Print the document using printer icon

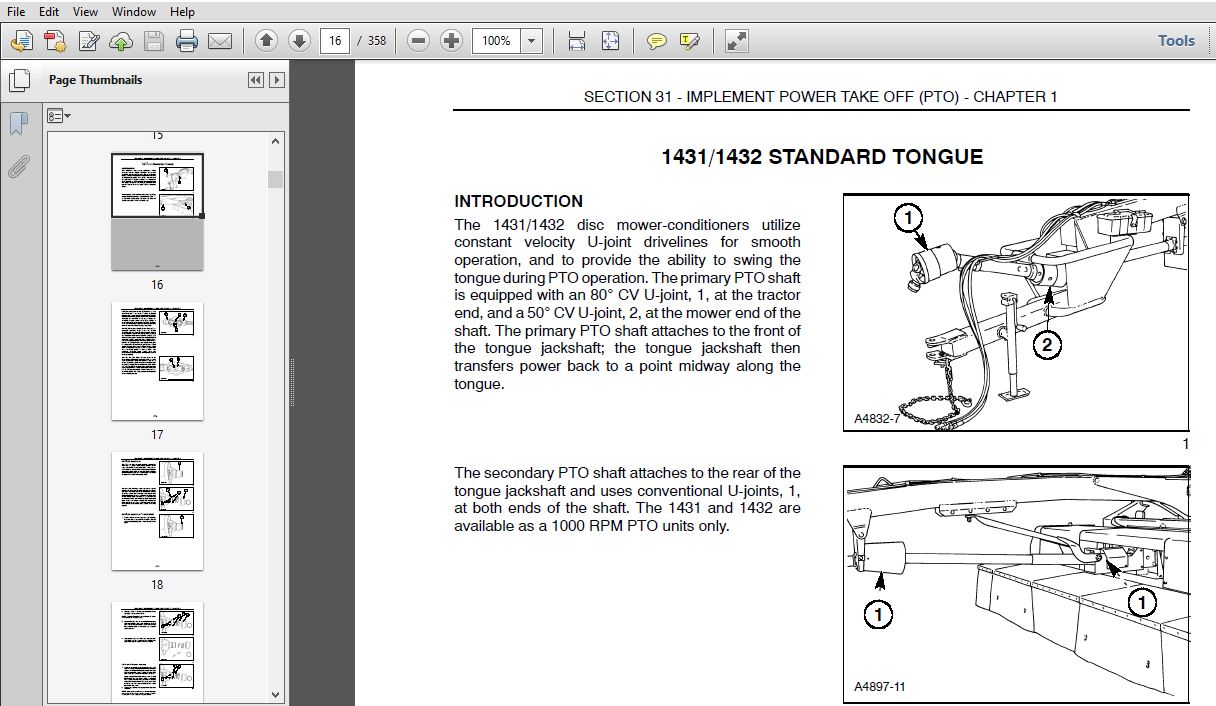(x=187, y=41)
